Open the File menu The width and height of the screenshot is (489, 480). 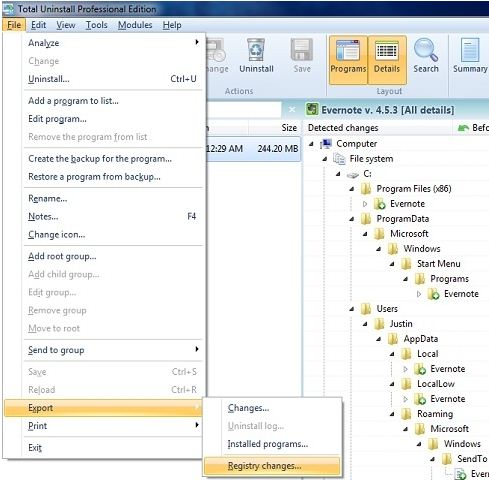[x=14, y=25]
